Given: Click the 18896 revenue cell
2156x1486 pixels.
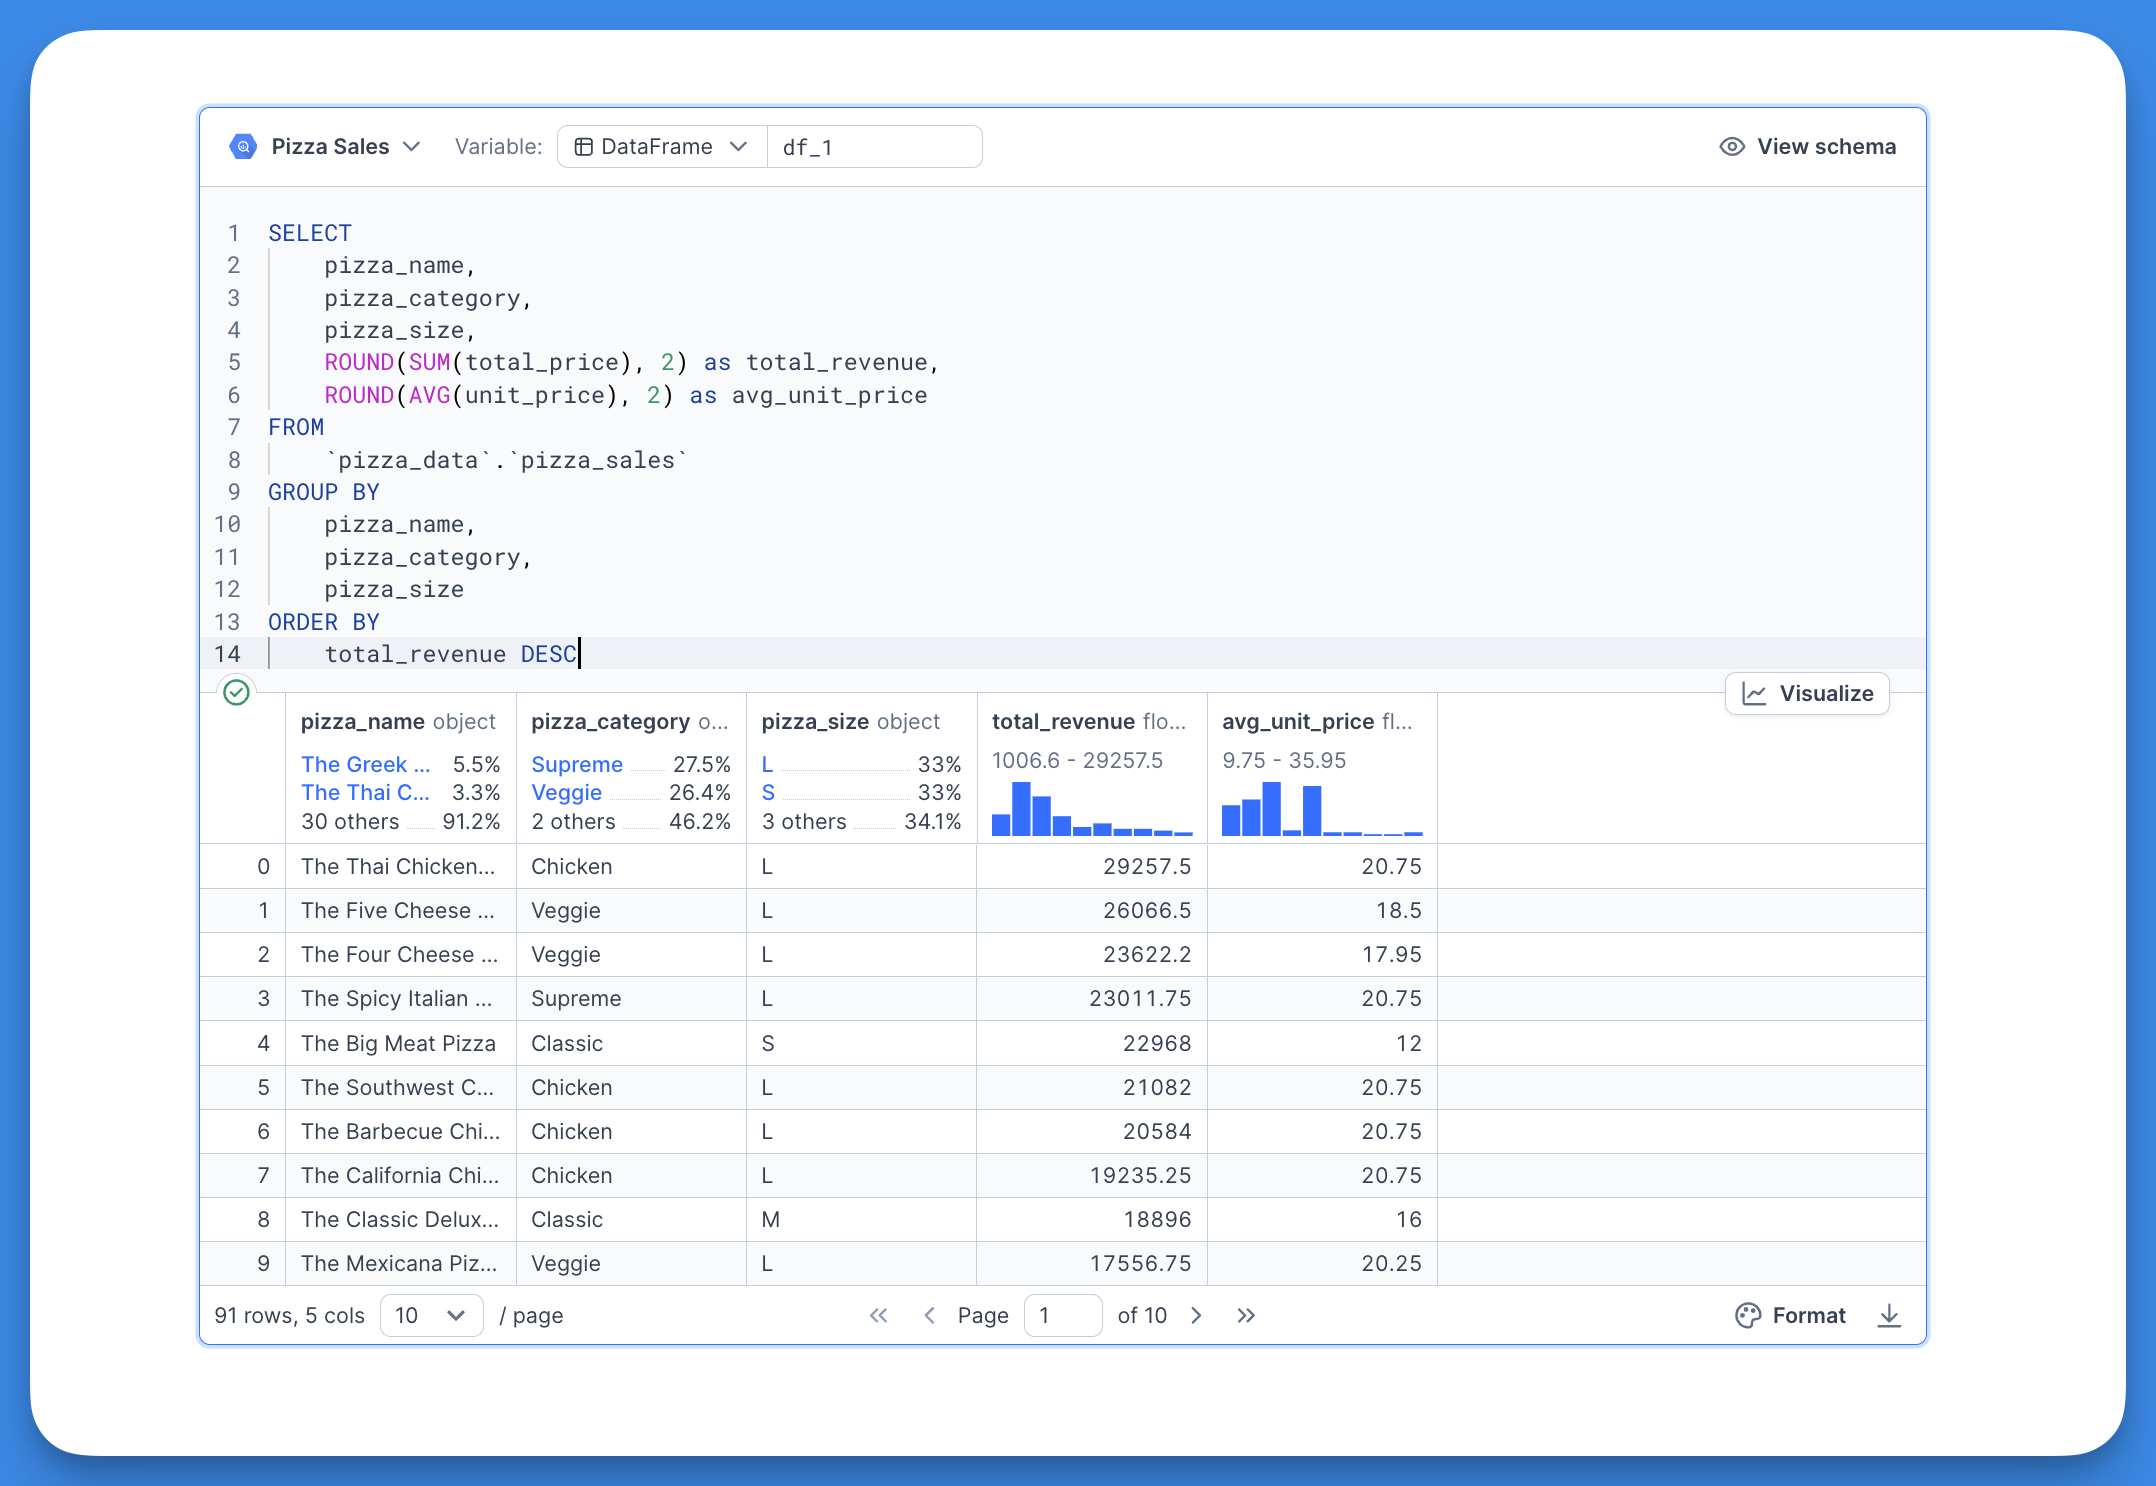Looking at the screenshot, I should (1092, 1219).
